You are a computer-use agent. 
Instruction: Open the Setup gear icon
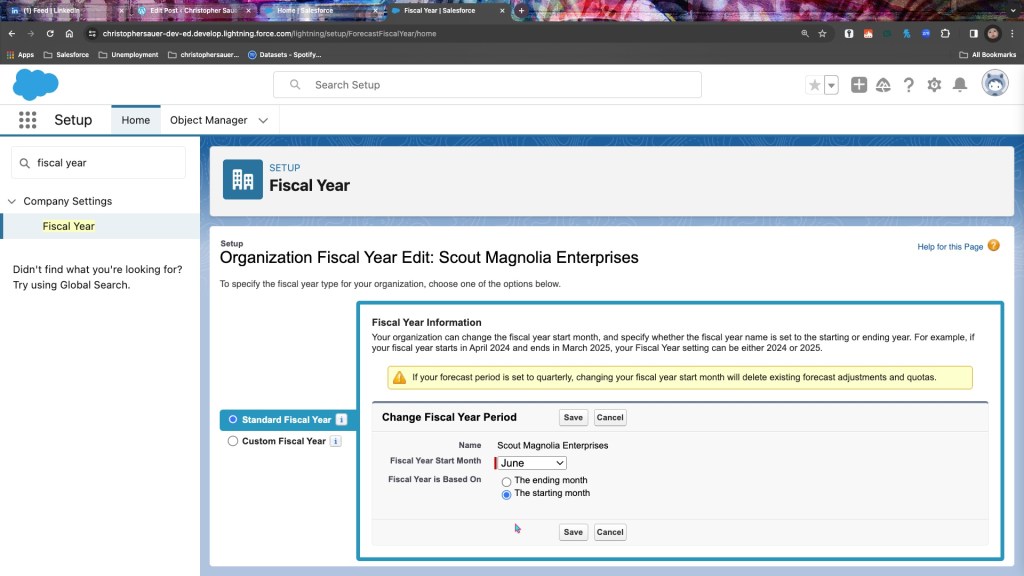(x=934, y=85)
